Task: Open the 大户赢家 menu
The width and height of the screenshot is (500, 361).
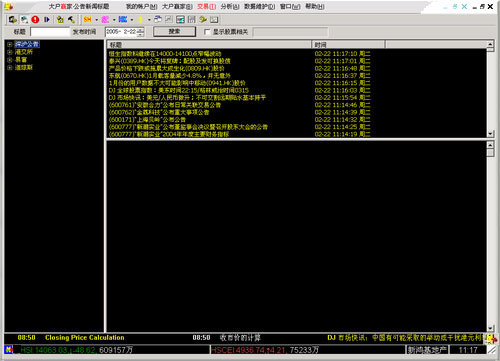Action: (177, 7)
